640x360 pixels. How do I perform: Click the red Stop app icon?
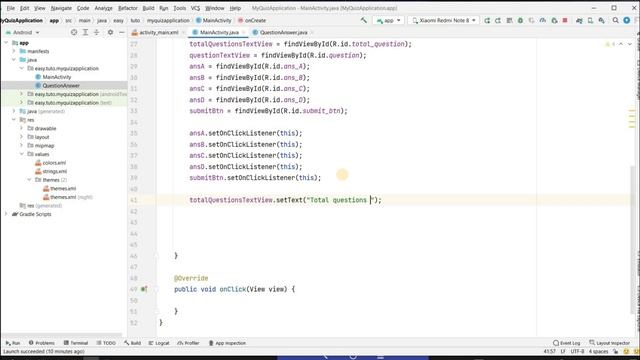click(x=565, y=20)
